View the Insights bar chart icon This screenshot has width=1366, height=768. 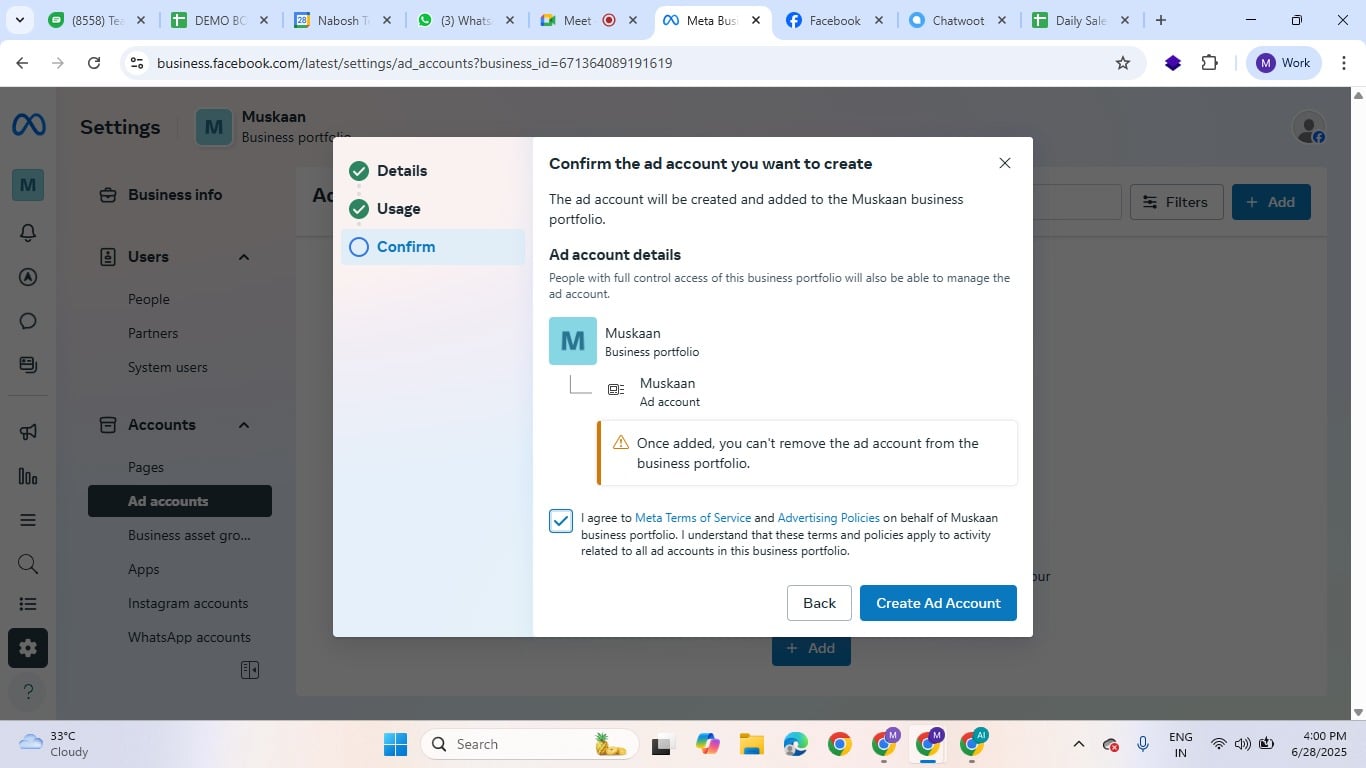pyautogui.click(x=27, y=477)
